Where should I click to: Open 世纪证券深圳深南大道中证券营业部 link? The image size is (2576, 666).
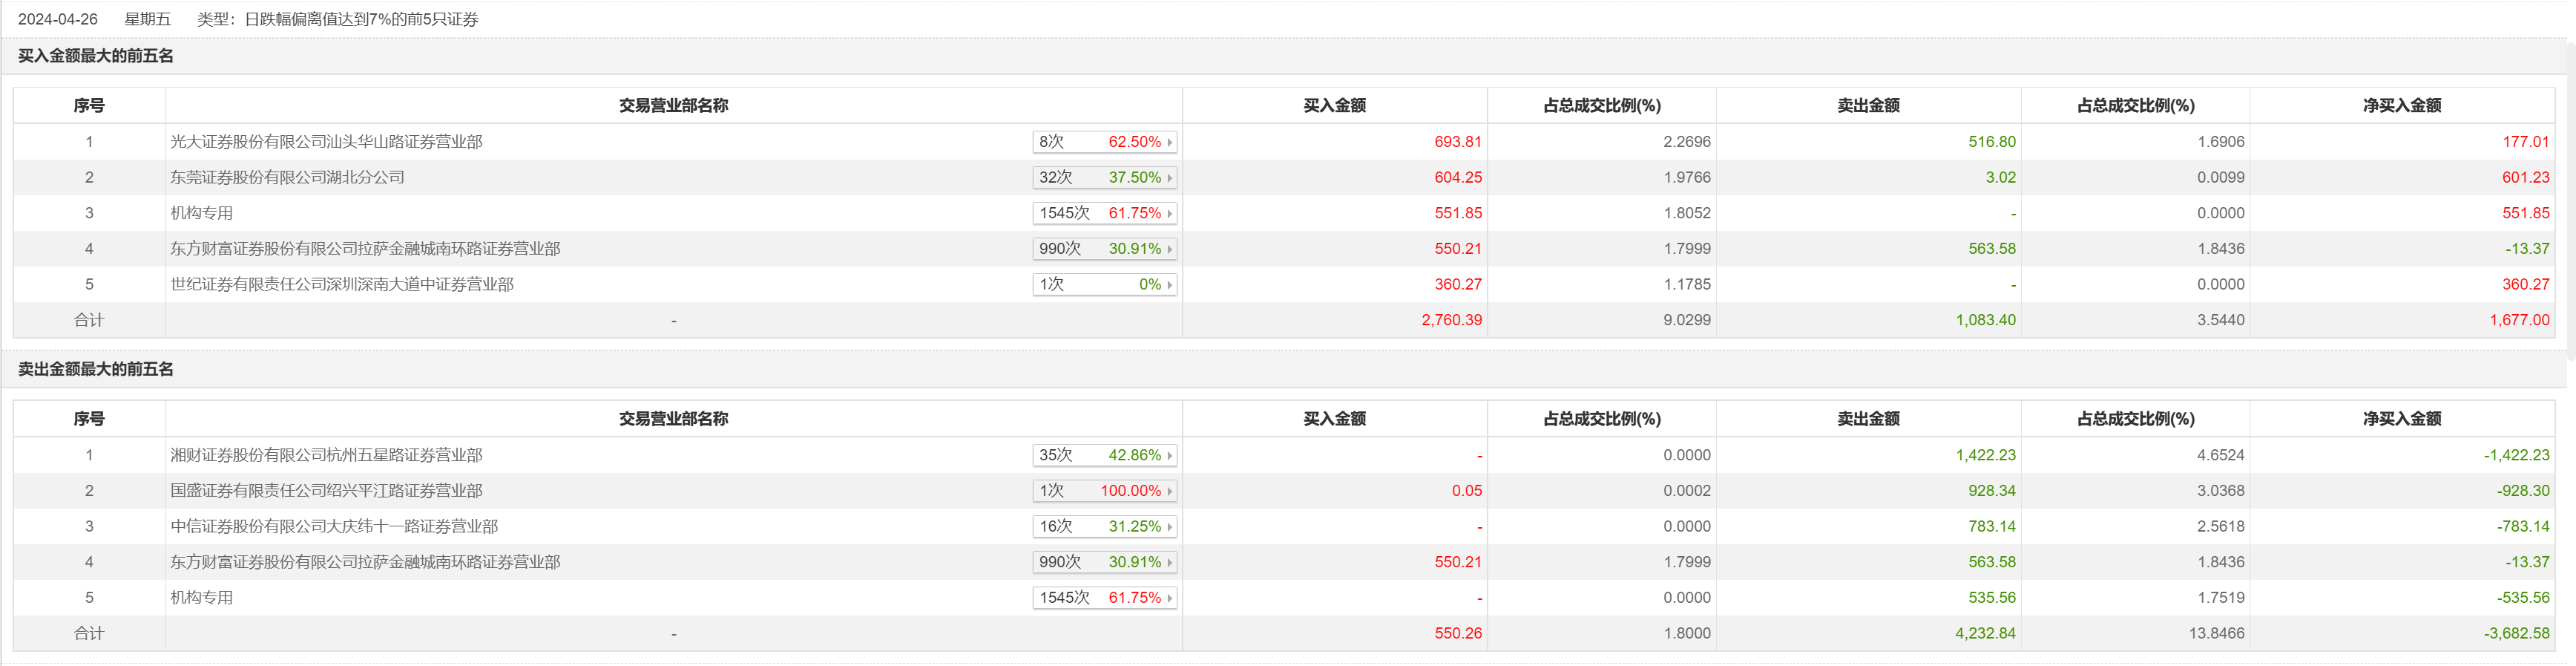tap(342, 285)
